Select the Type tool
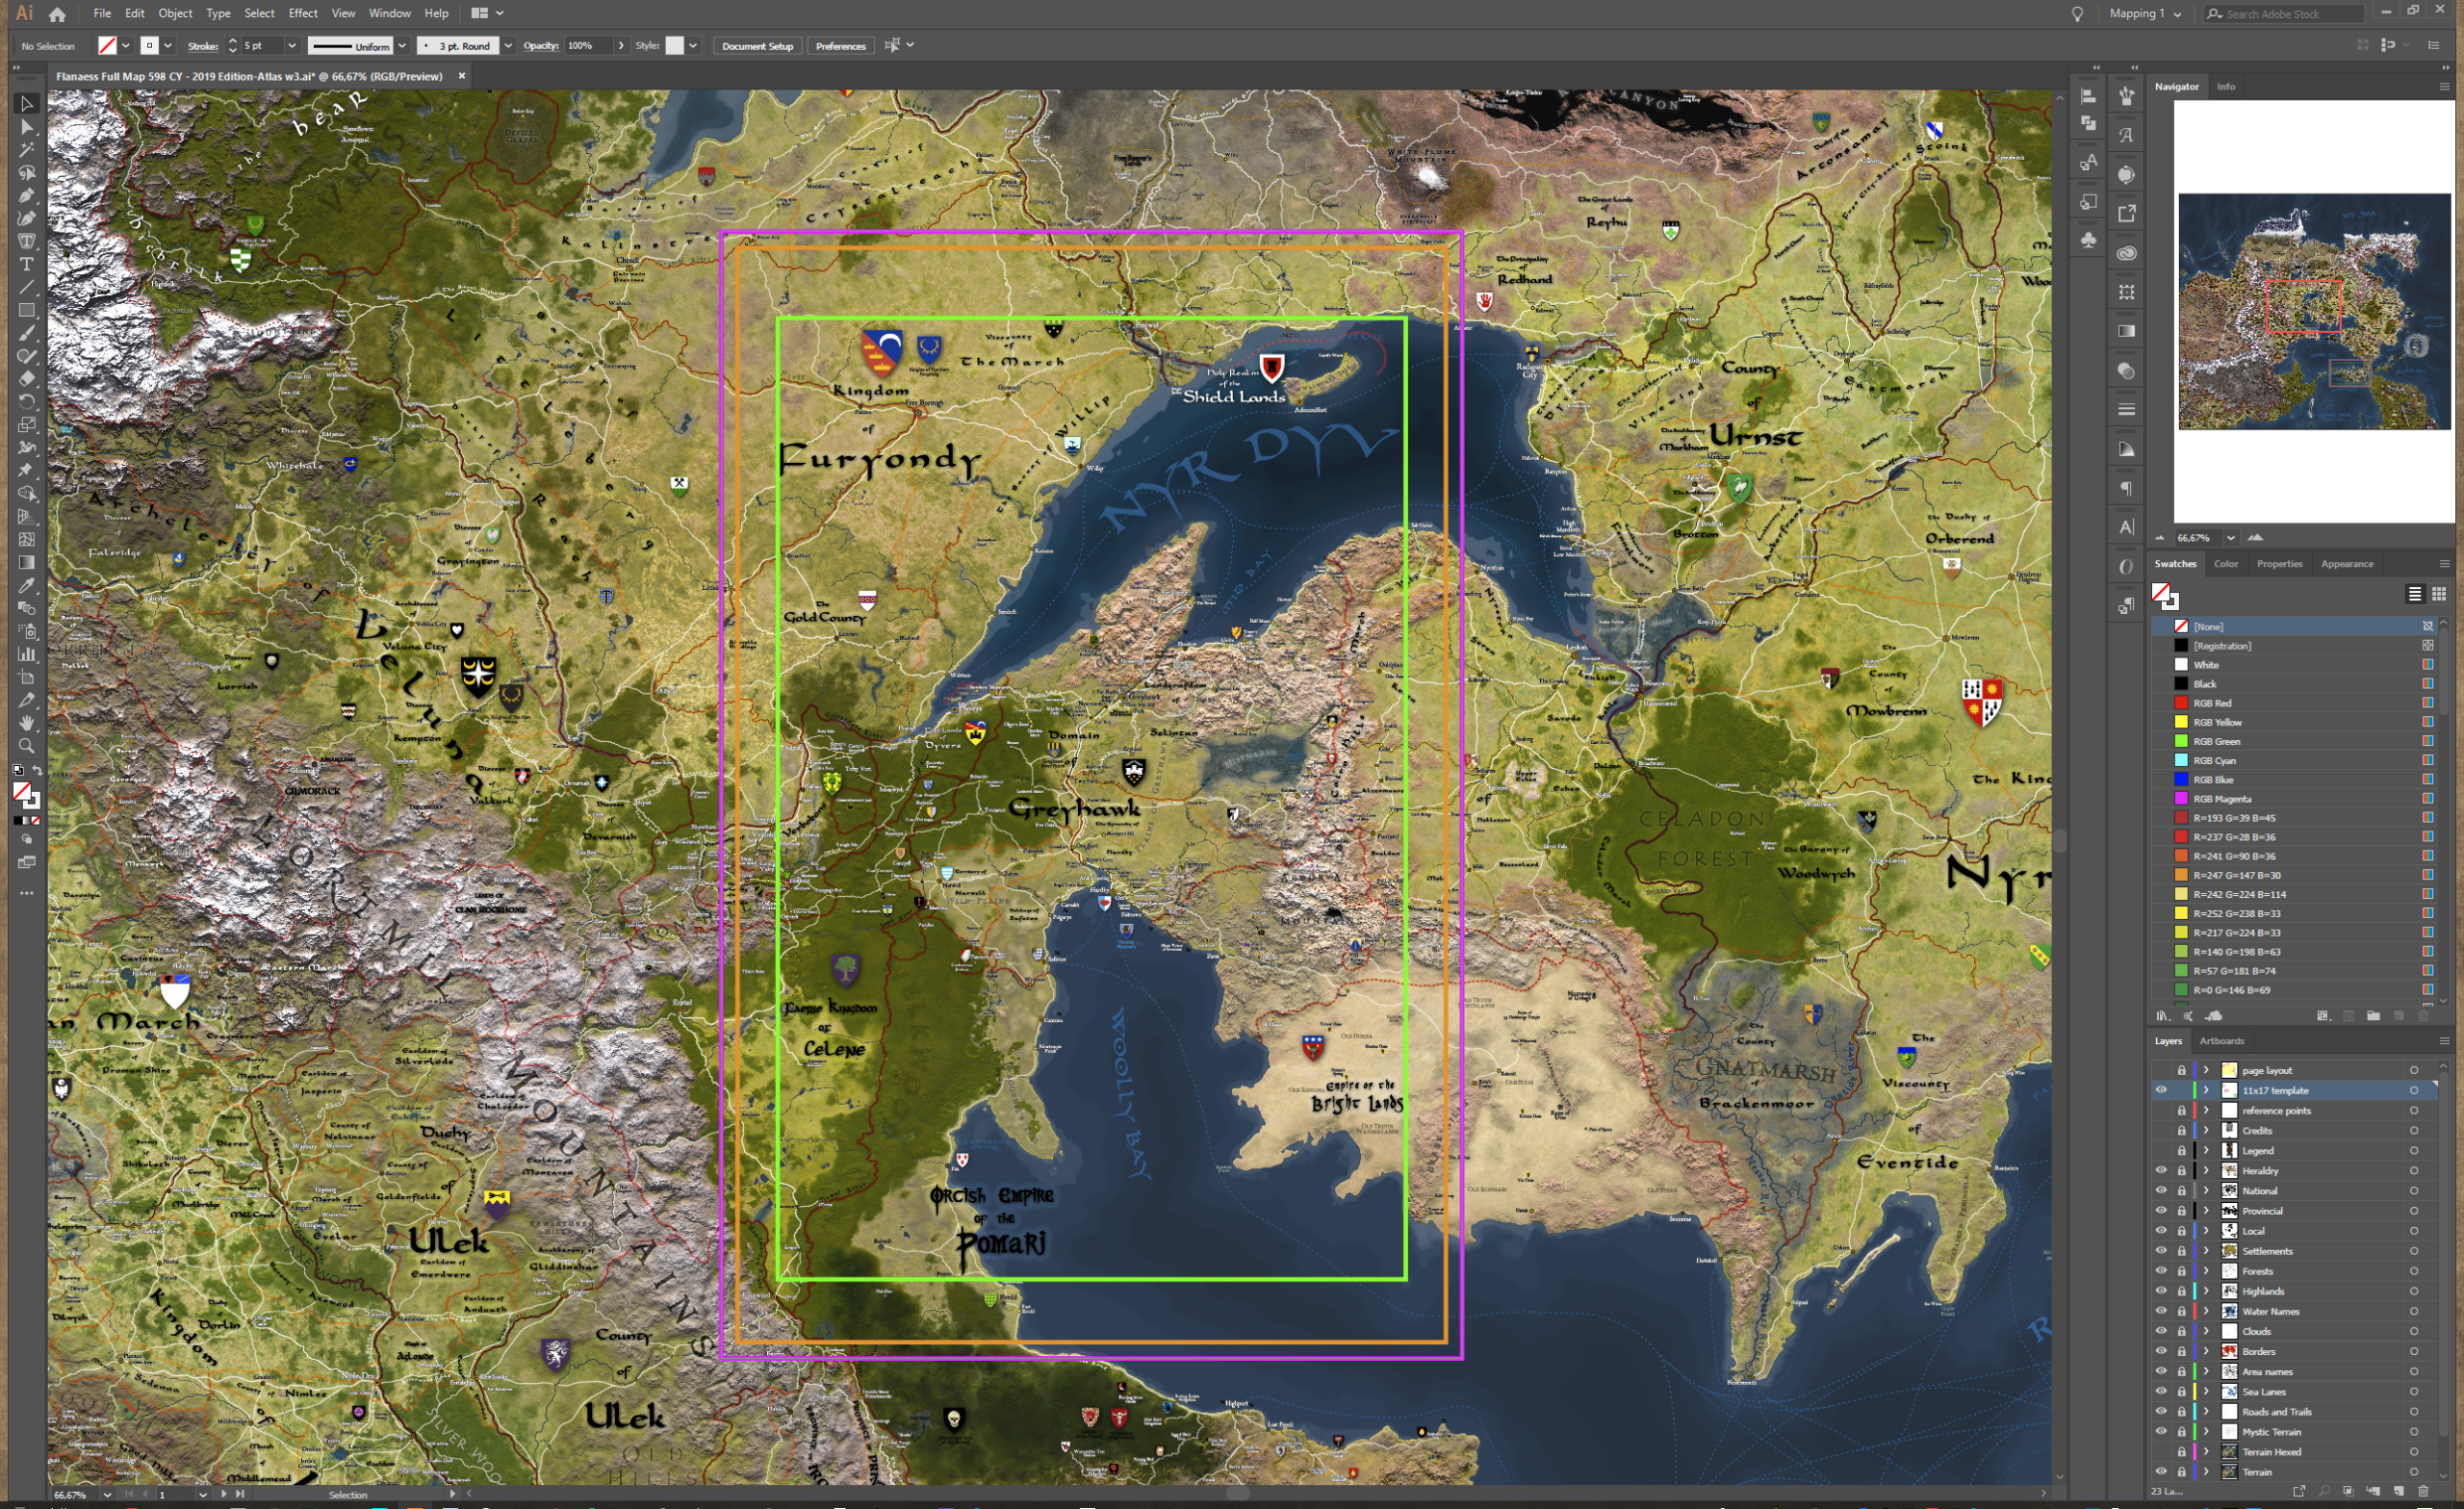Image resolution: width=2464 pixels, height=1509 pixels. (x=27, y=265)
